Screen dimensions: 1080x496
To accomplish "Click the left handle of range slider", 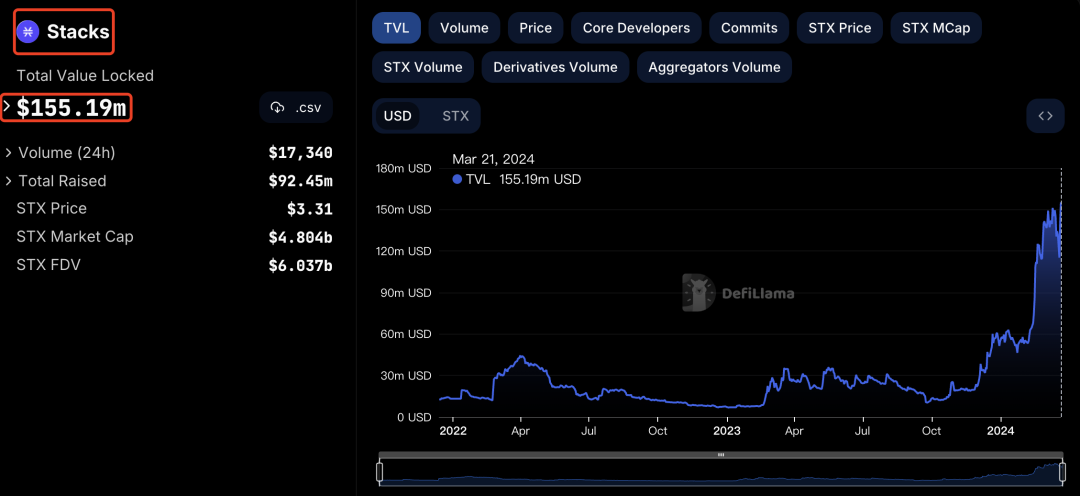I will (379, 472).
